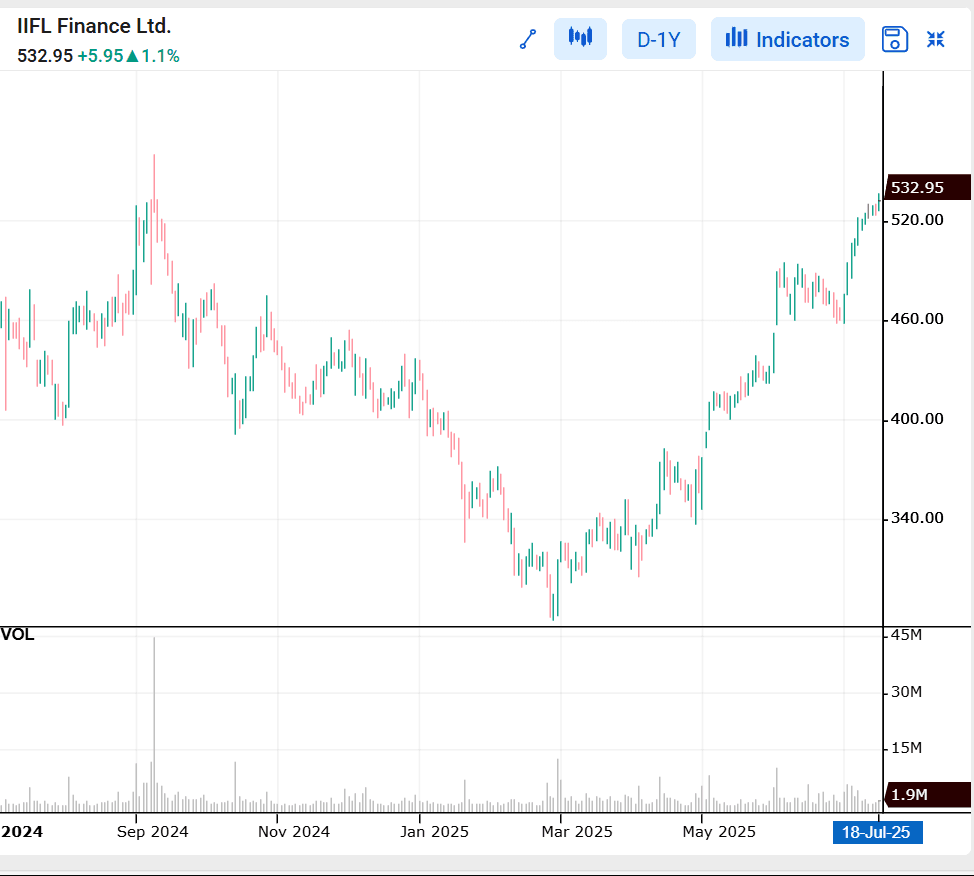Click the collapse fullscreen arrows icon
The width and height of the screenshot is (974, 876).
pos(935,39)
